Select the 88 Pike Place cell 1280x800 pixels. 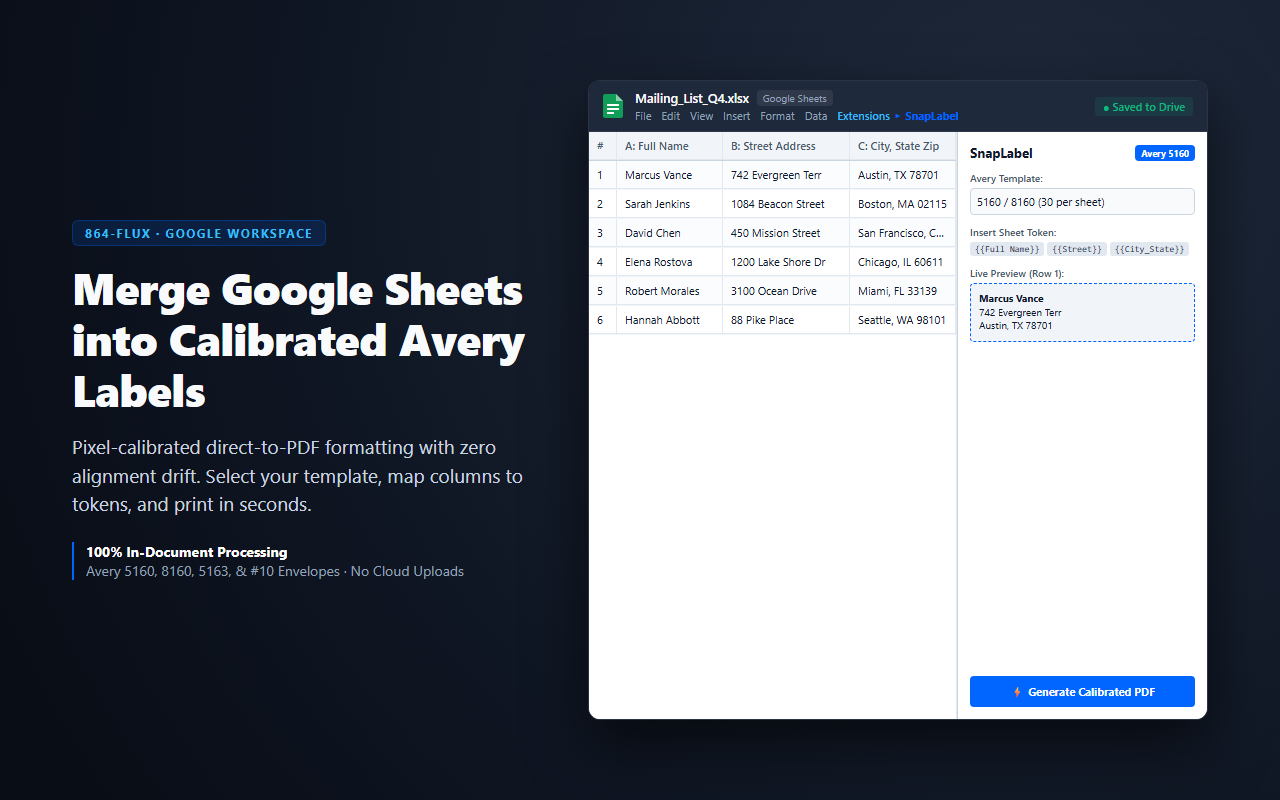(x=786, y=320)
